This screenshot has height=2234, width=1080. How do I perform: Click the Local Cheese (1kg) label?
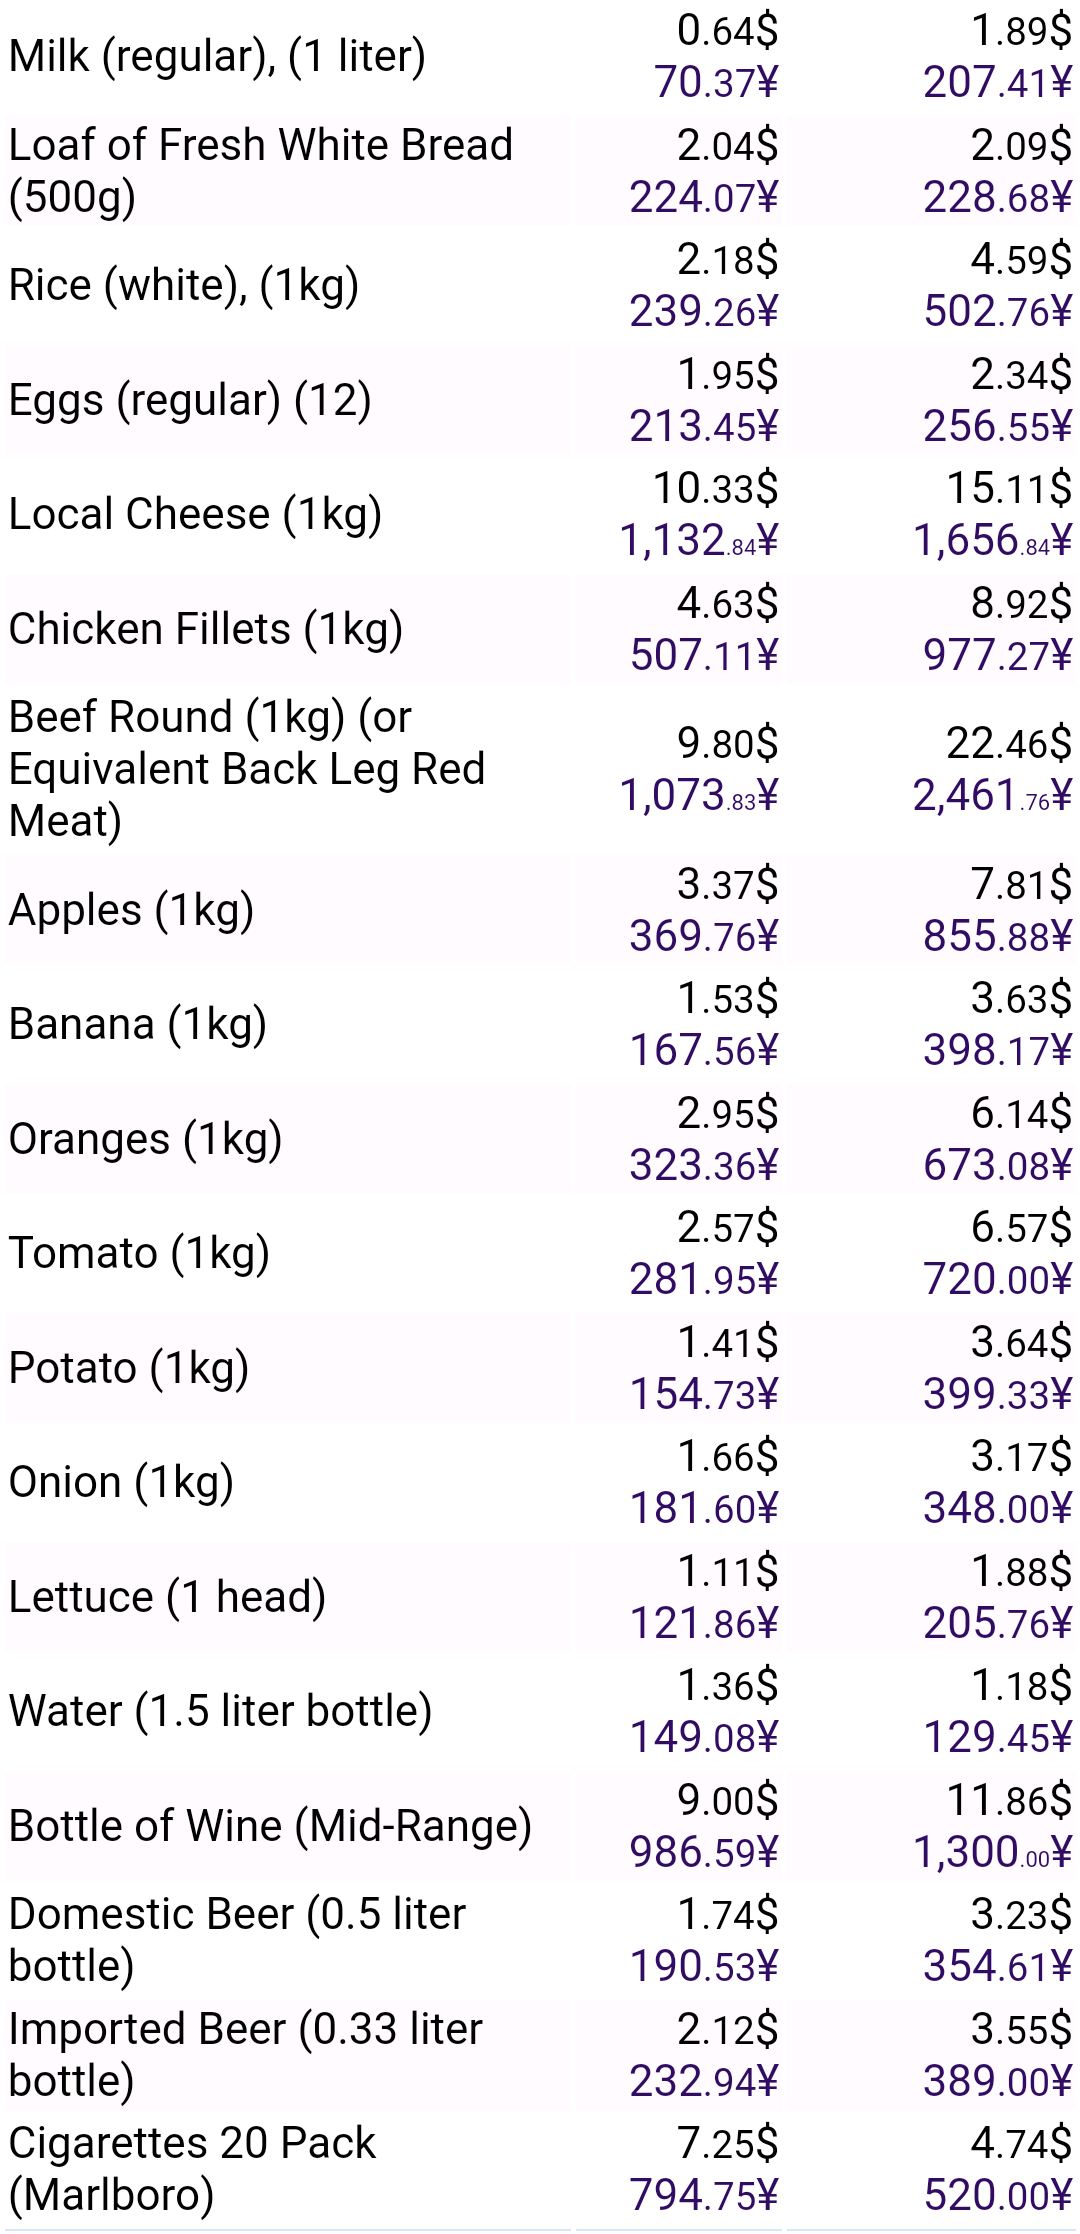[195, 515]
